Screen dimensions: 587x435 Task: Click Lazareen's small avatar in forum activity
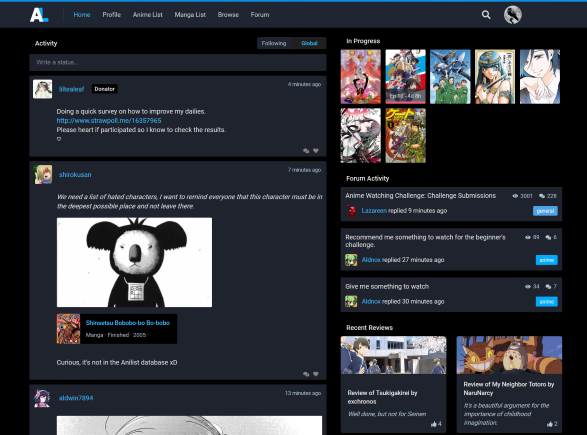click(x=351, y=211)
